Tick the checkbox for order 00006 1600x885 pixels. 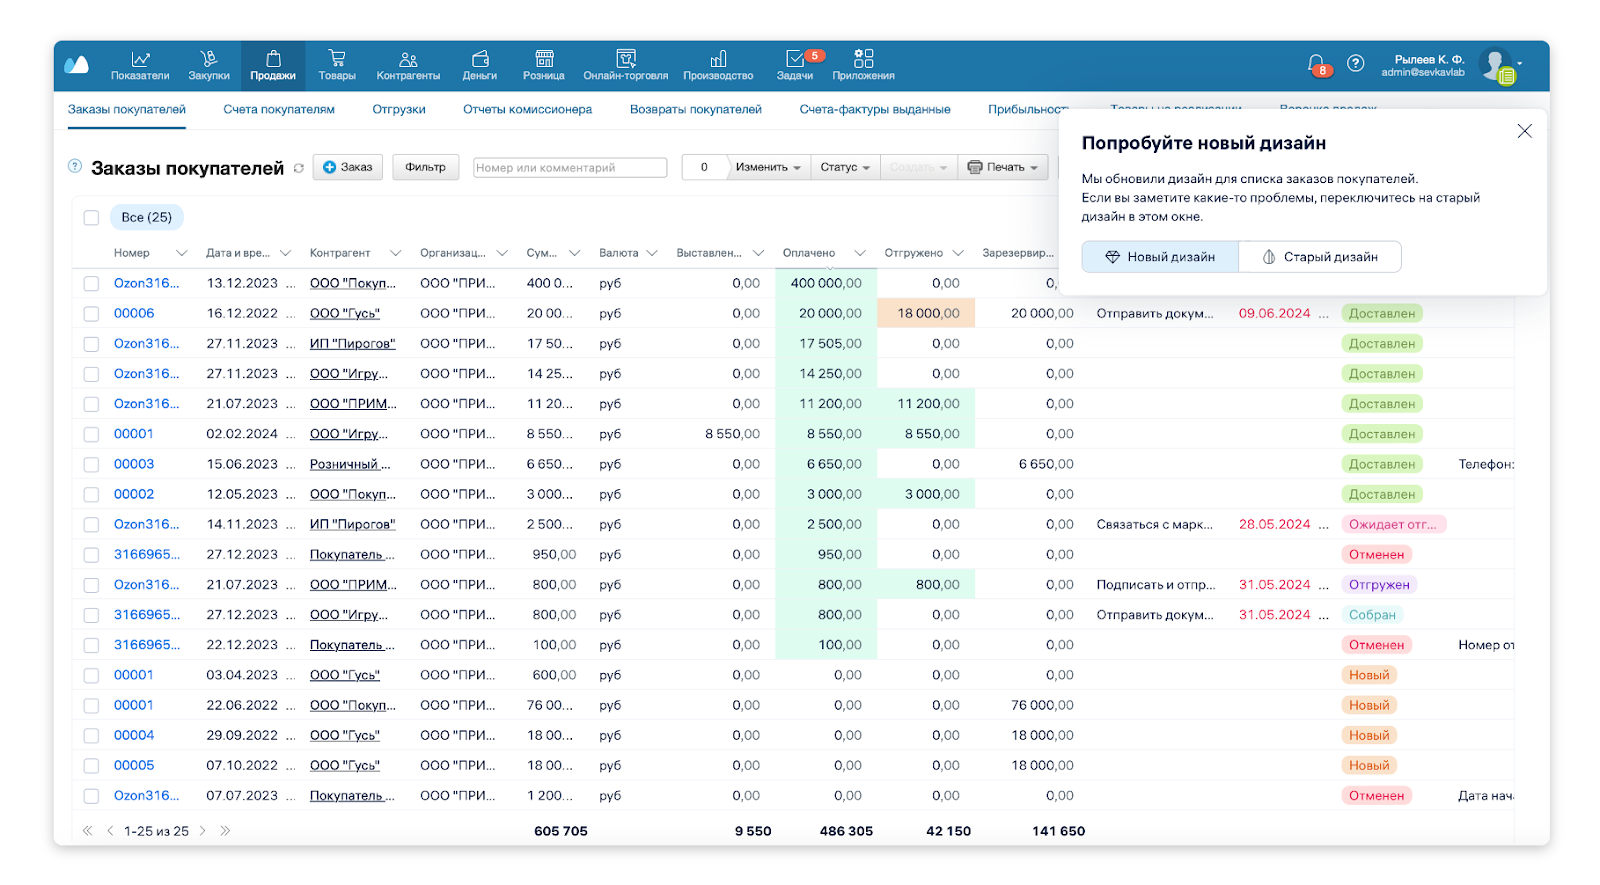tap(91, 314)
